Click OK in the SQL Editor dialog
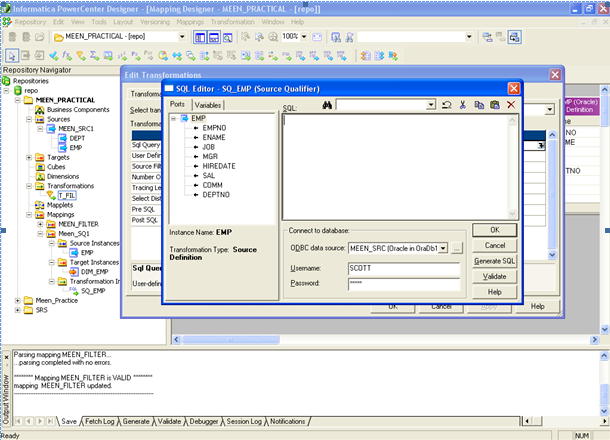Screen dimensions: 610x440 point(494,230)
